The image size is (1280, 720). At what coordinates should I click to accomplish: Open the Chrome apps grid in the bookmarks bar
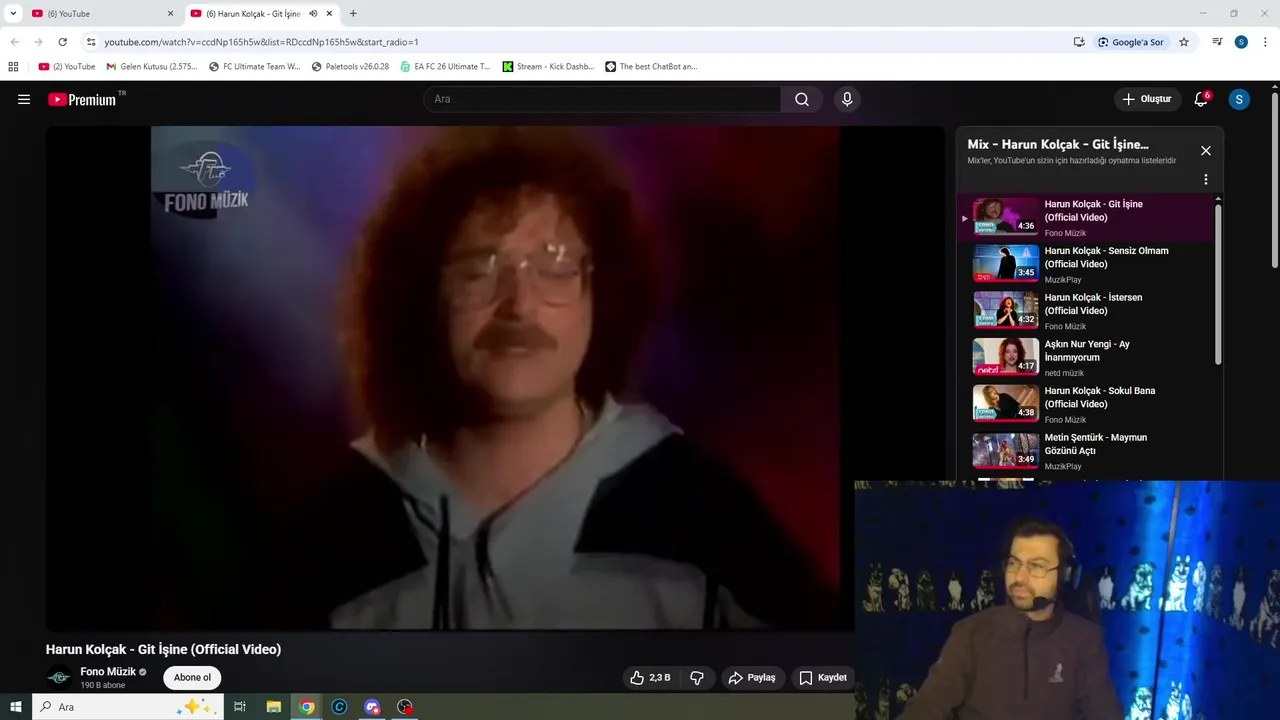[13, 67]
